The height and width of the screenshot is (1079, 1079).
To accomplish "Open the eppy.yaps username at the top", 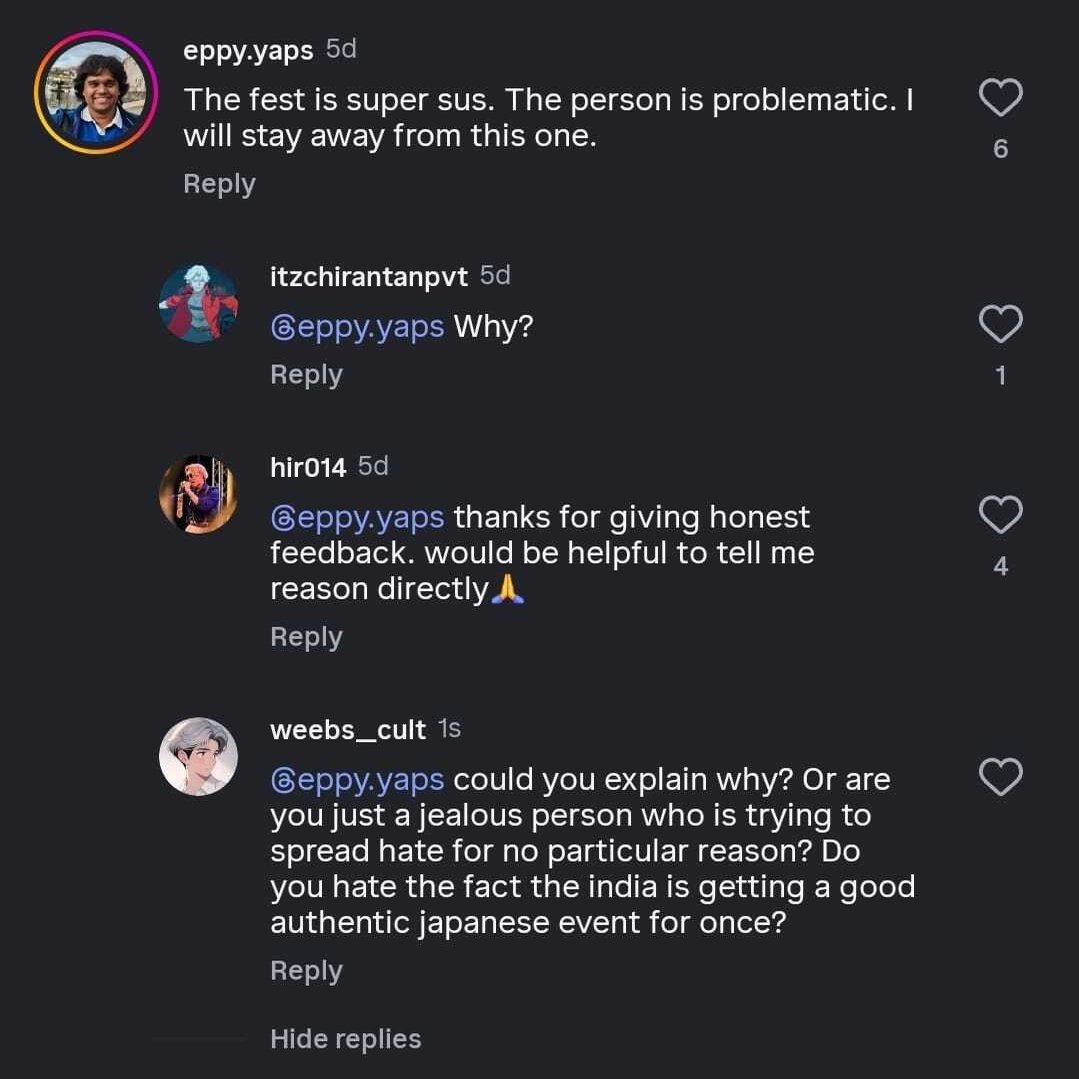I will [248, 50].
